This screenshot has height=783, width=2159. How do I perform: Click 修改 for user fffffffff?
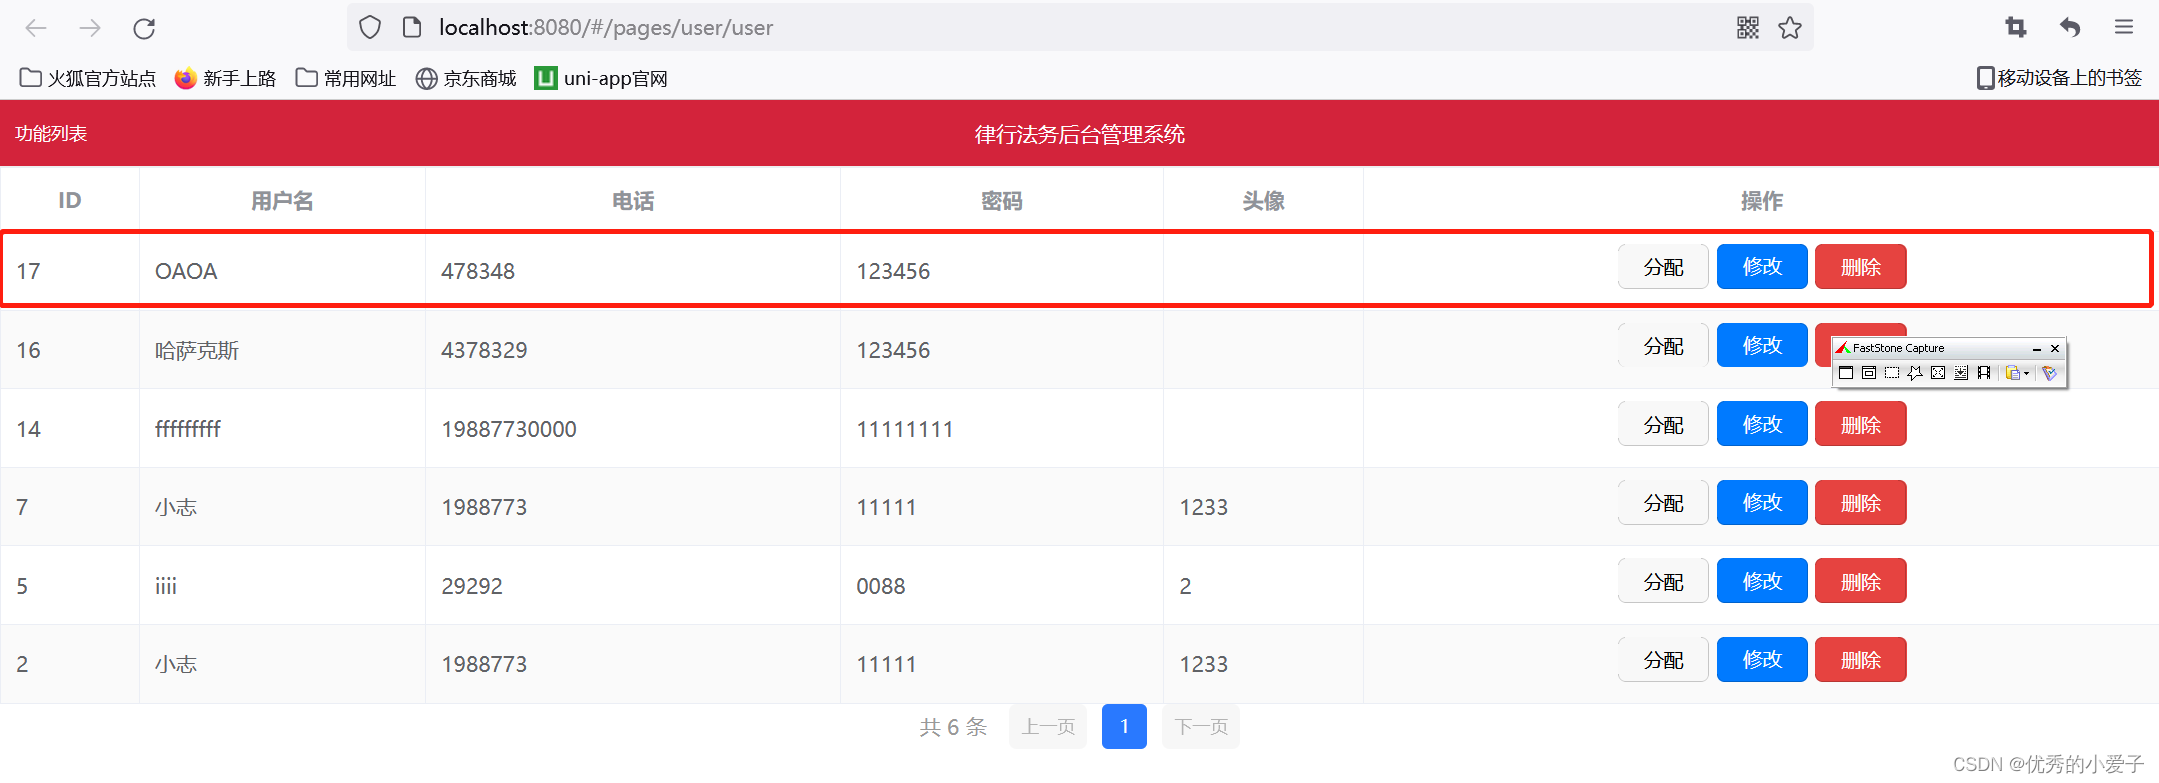pyautogui.click(x=1762, y=424)
